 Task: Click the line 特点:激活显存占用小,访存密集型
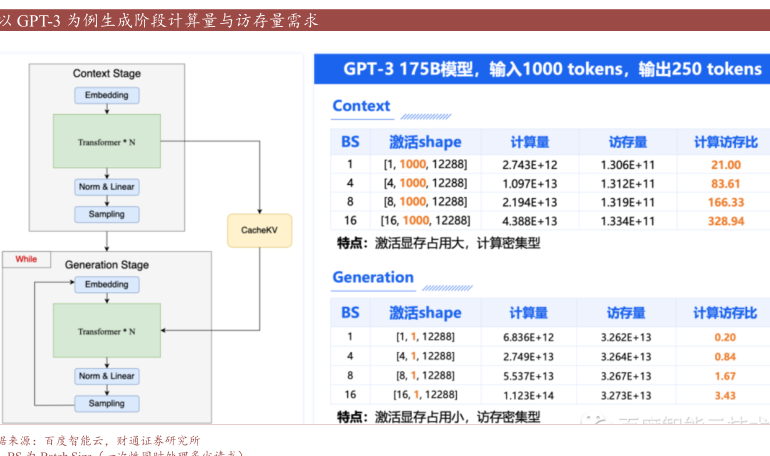pyautogui.click(x=439, y=417)
